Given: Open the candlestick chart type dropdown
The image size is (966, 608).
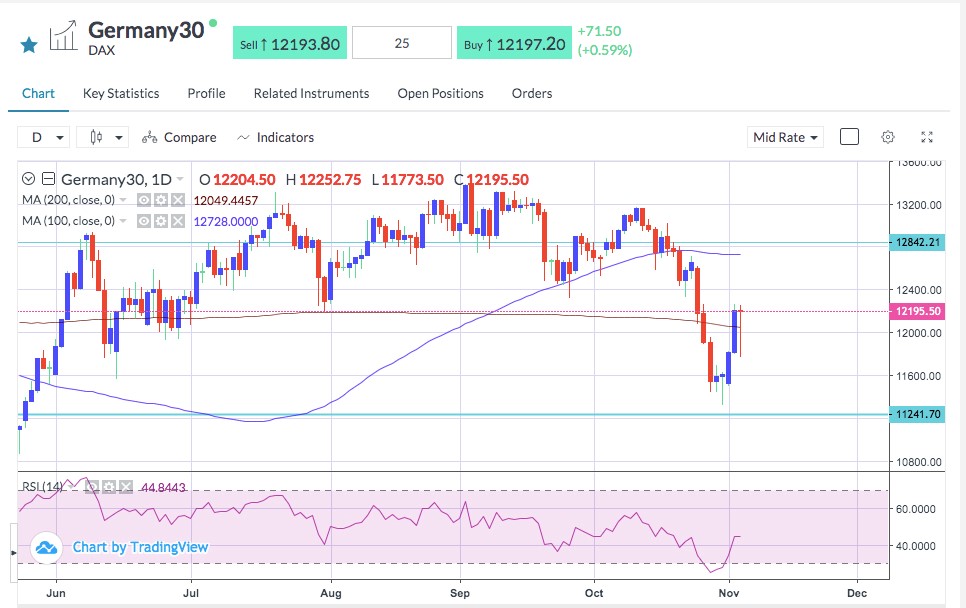Looking at the screenshot, I should point(102,137).
